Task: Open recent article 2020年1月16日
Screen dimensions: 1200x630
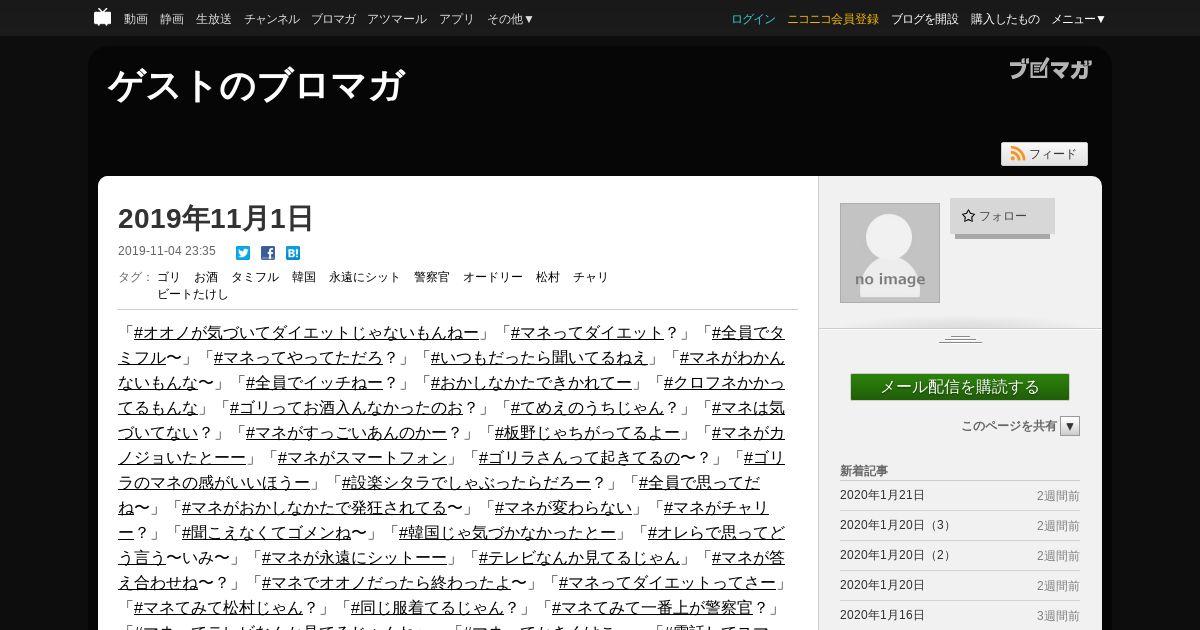Action: pyautogui.click(x=883, y=615)
